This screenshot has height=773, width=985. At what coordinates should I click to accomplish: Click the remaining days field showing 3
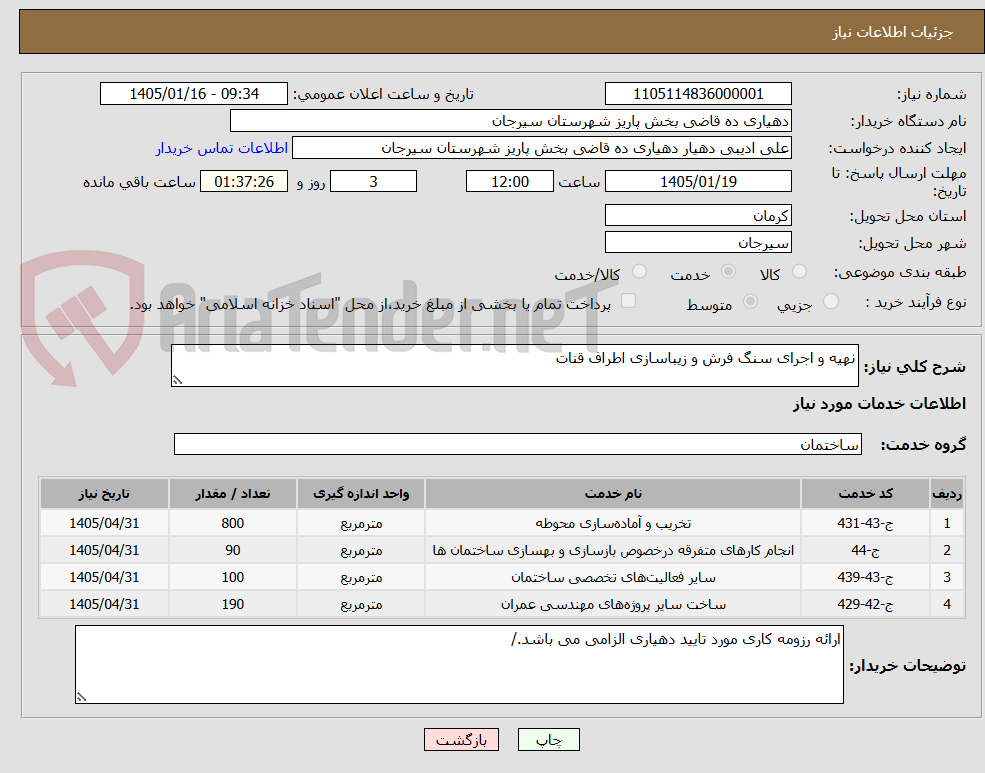pos(373,181)
